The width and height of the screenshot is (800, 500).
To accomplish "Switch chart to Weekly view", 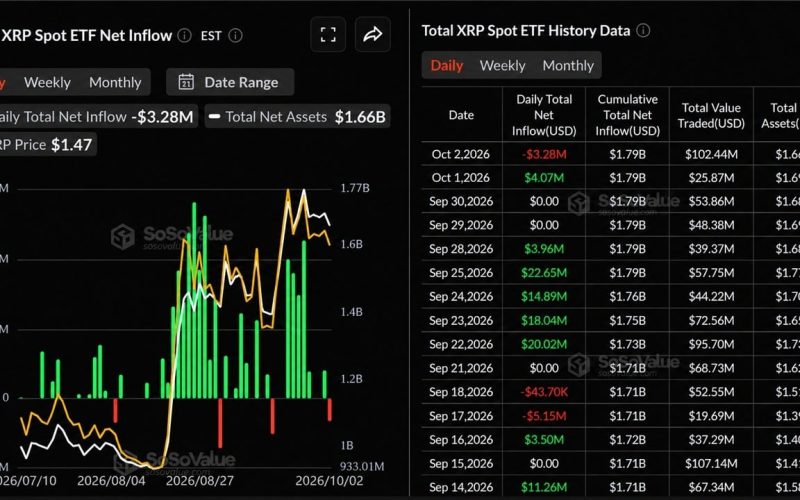I will coord(47,82).
